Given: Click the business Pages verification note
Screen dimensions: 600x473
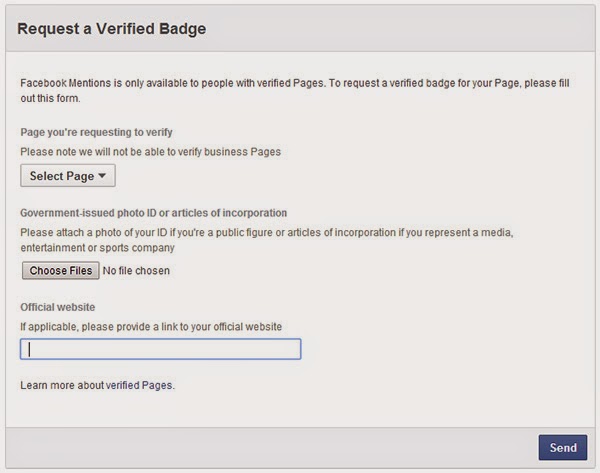Looking at the screenshot, I should [150, 152].
